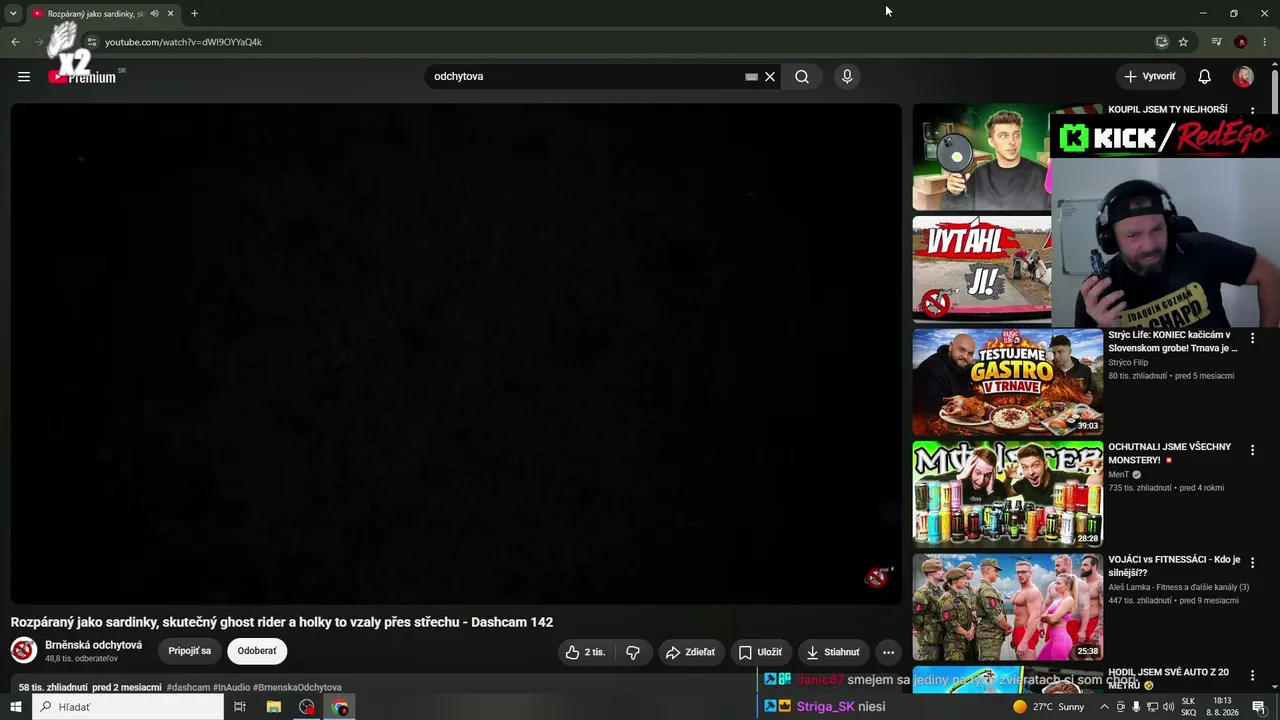
Task: Open the 'OCHUTNALI JSME VŠECHNY MONSTERY!' title
Action: (x=1169, y=453)
